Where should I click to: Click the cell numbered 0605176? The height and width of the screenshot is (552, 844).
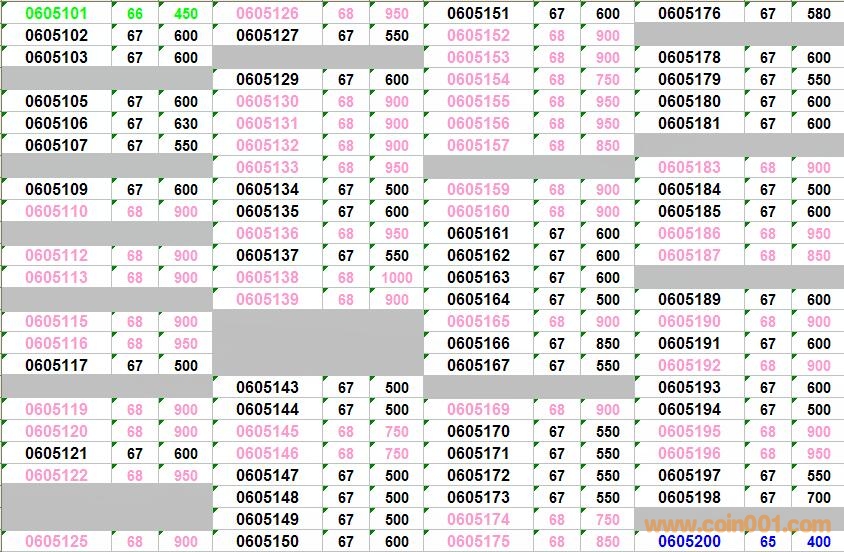point(689,14)
